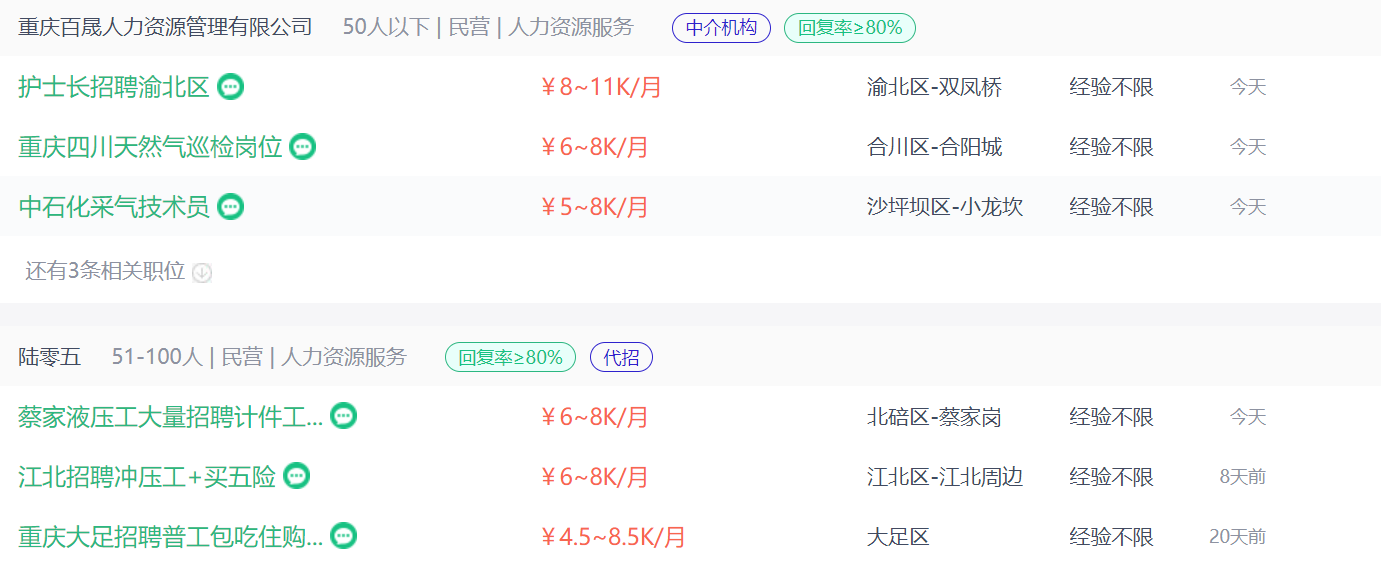
Task: Open 重庆大足招聘普工包吃住 listing
Action: point(171,536)
